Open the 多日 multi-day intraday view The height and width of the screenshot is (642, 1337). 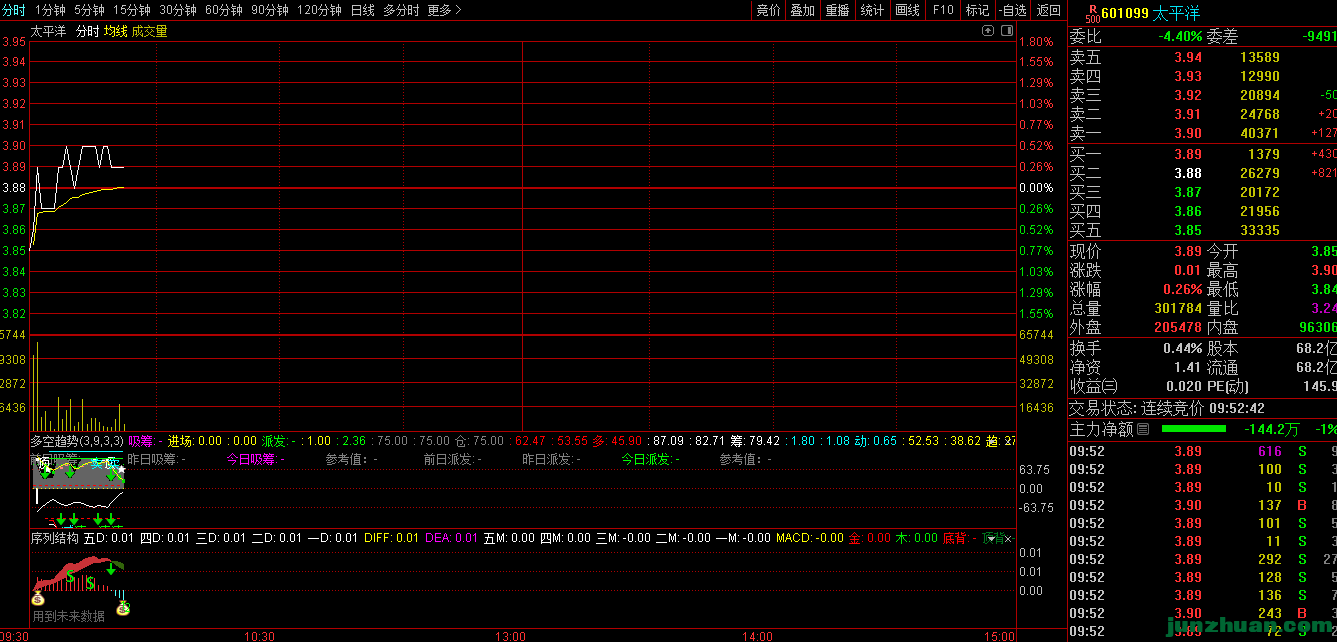tap(401, 10)
